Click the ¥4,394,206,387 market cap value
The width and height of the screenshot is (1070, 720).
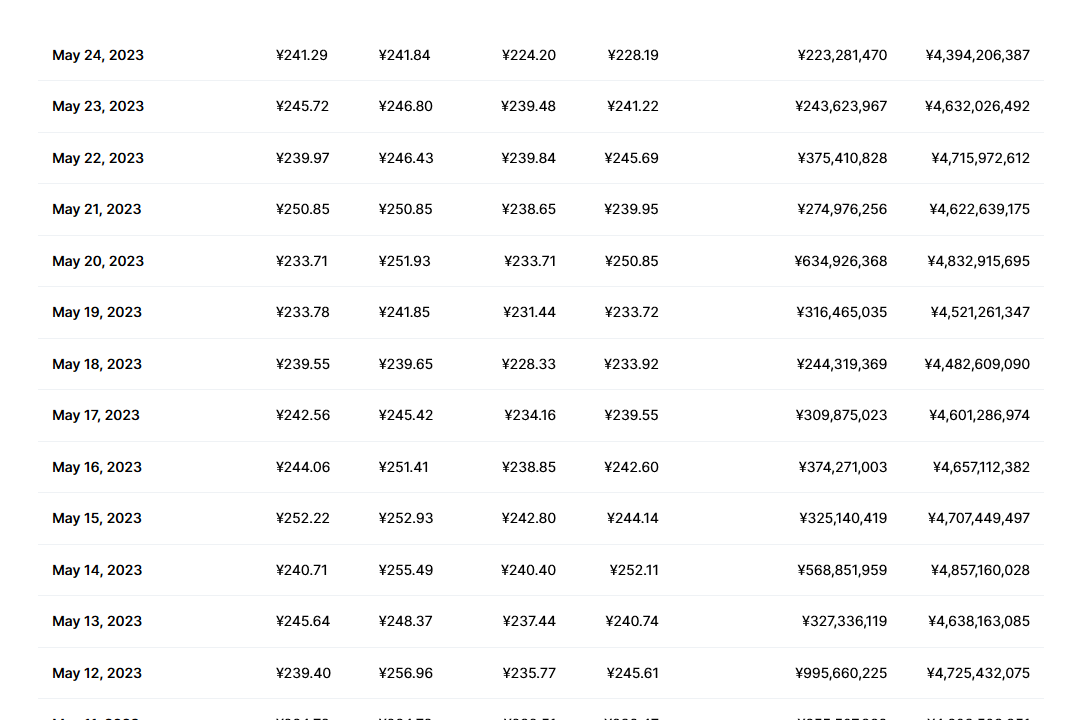click(977, 55)
